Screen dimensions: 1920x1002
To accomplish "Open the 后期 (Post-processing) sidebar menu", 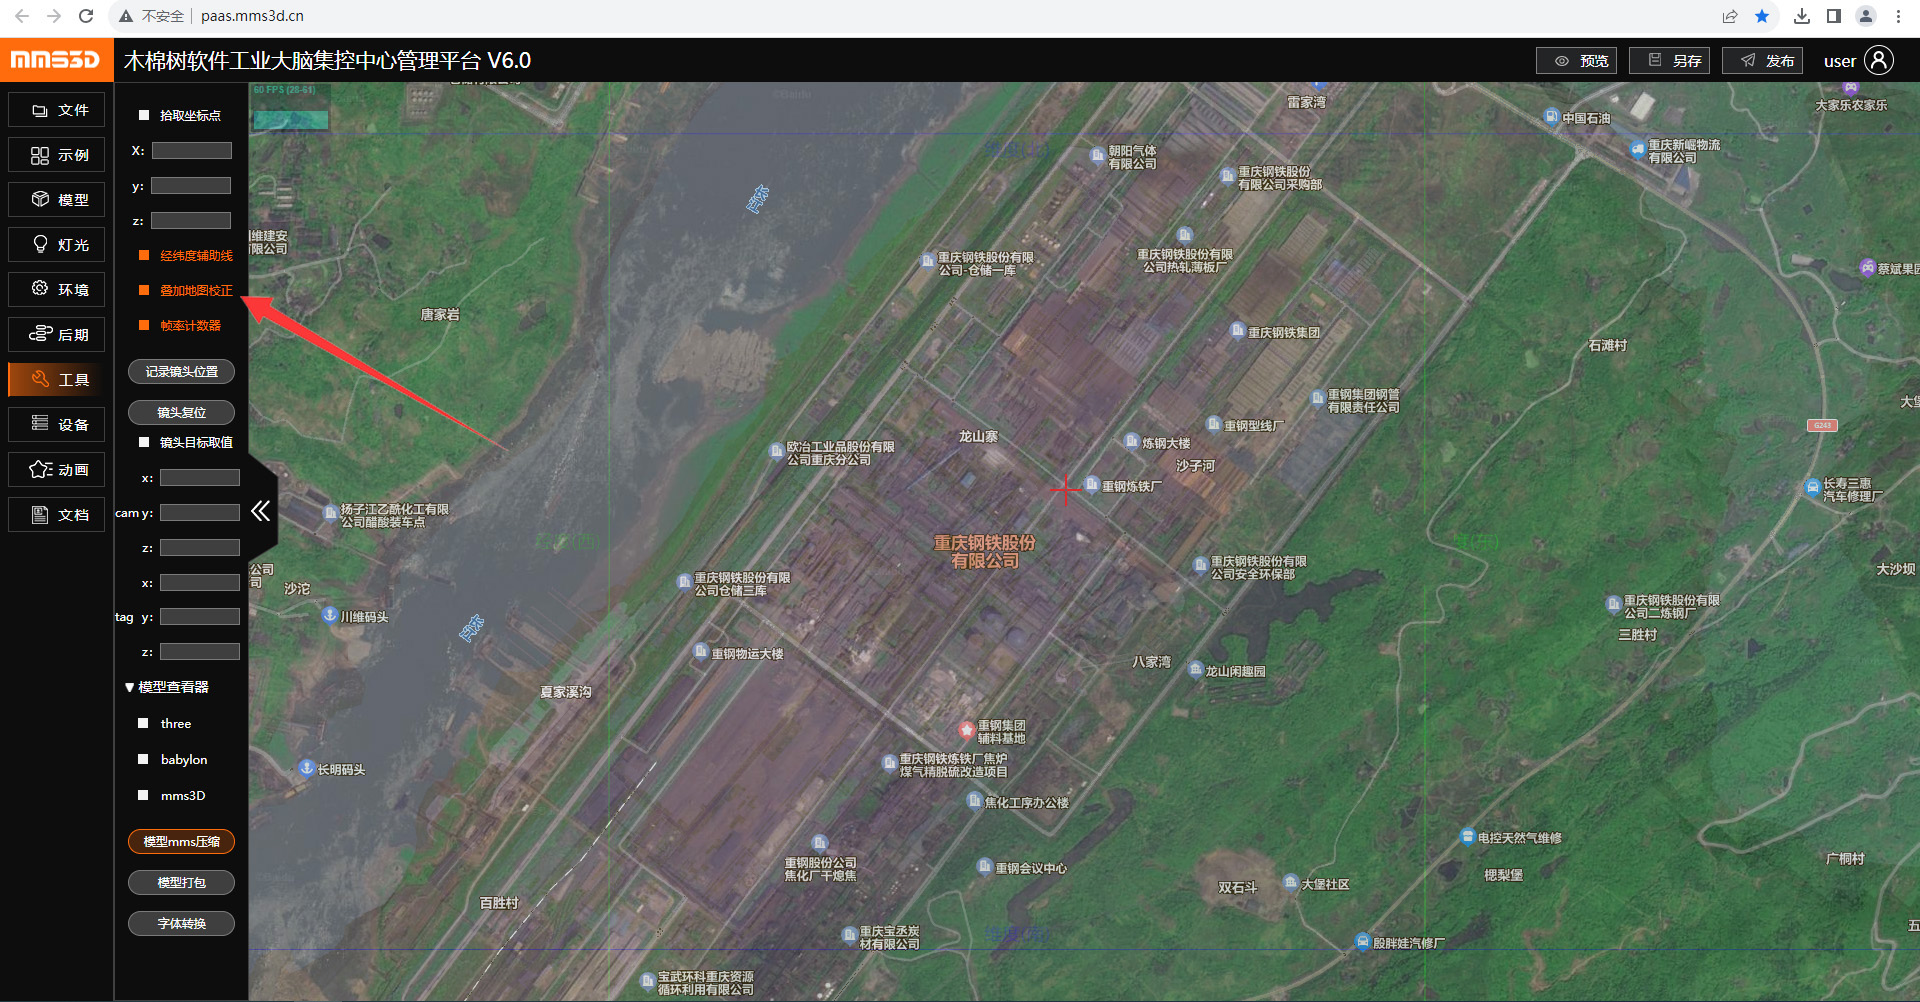I will pos(56,335).
